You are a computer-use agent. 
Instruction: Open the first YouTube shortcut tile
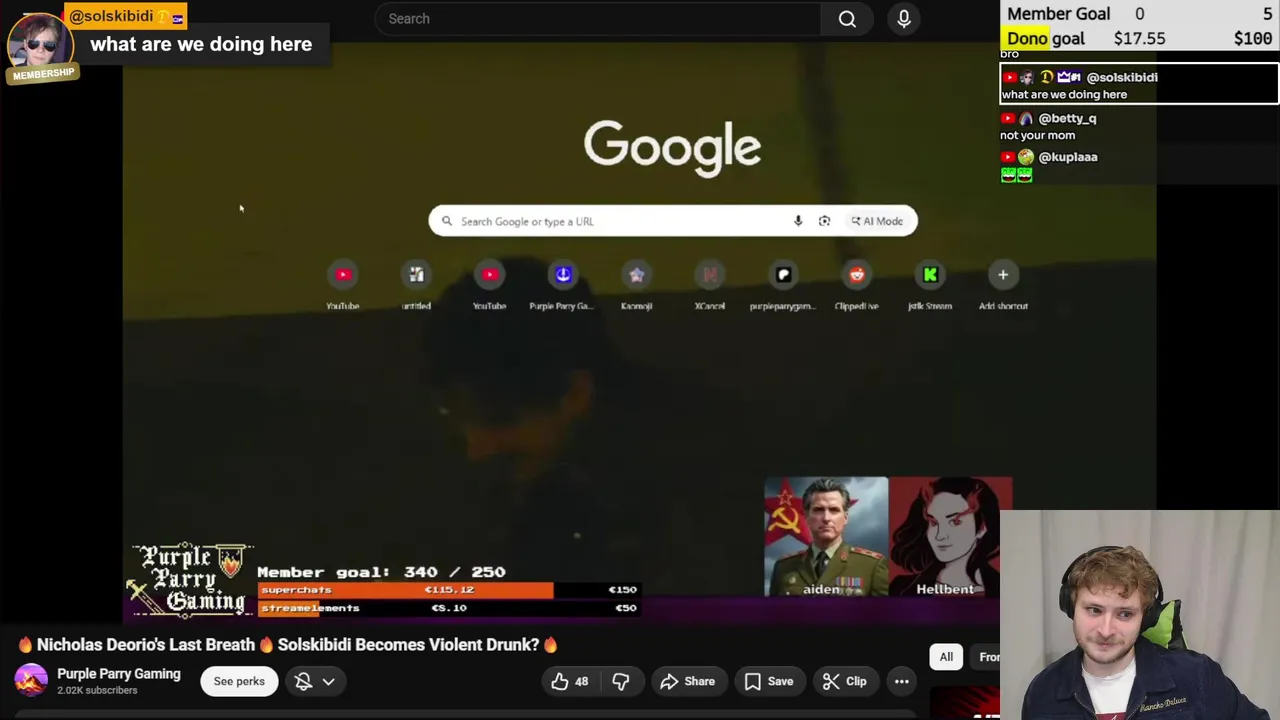(x=343, y=285)
